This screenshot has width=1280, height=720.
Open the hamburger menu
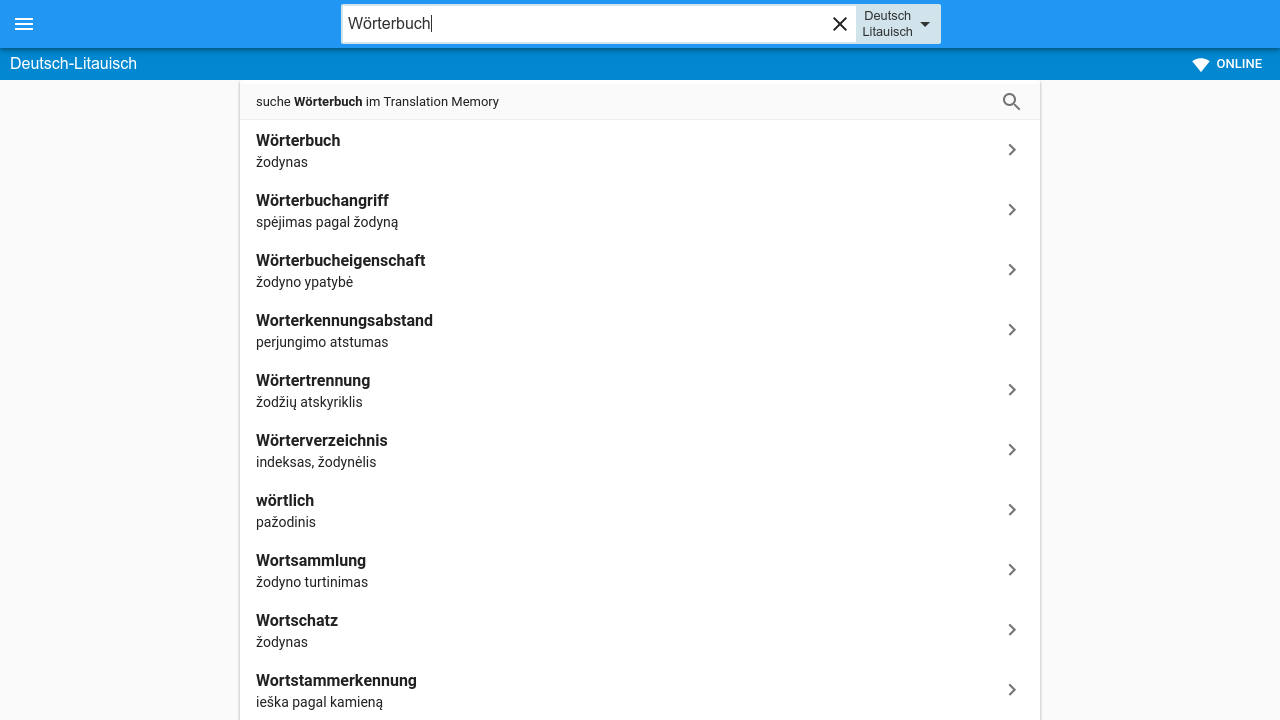click(24, 24)
